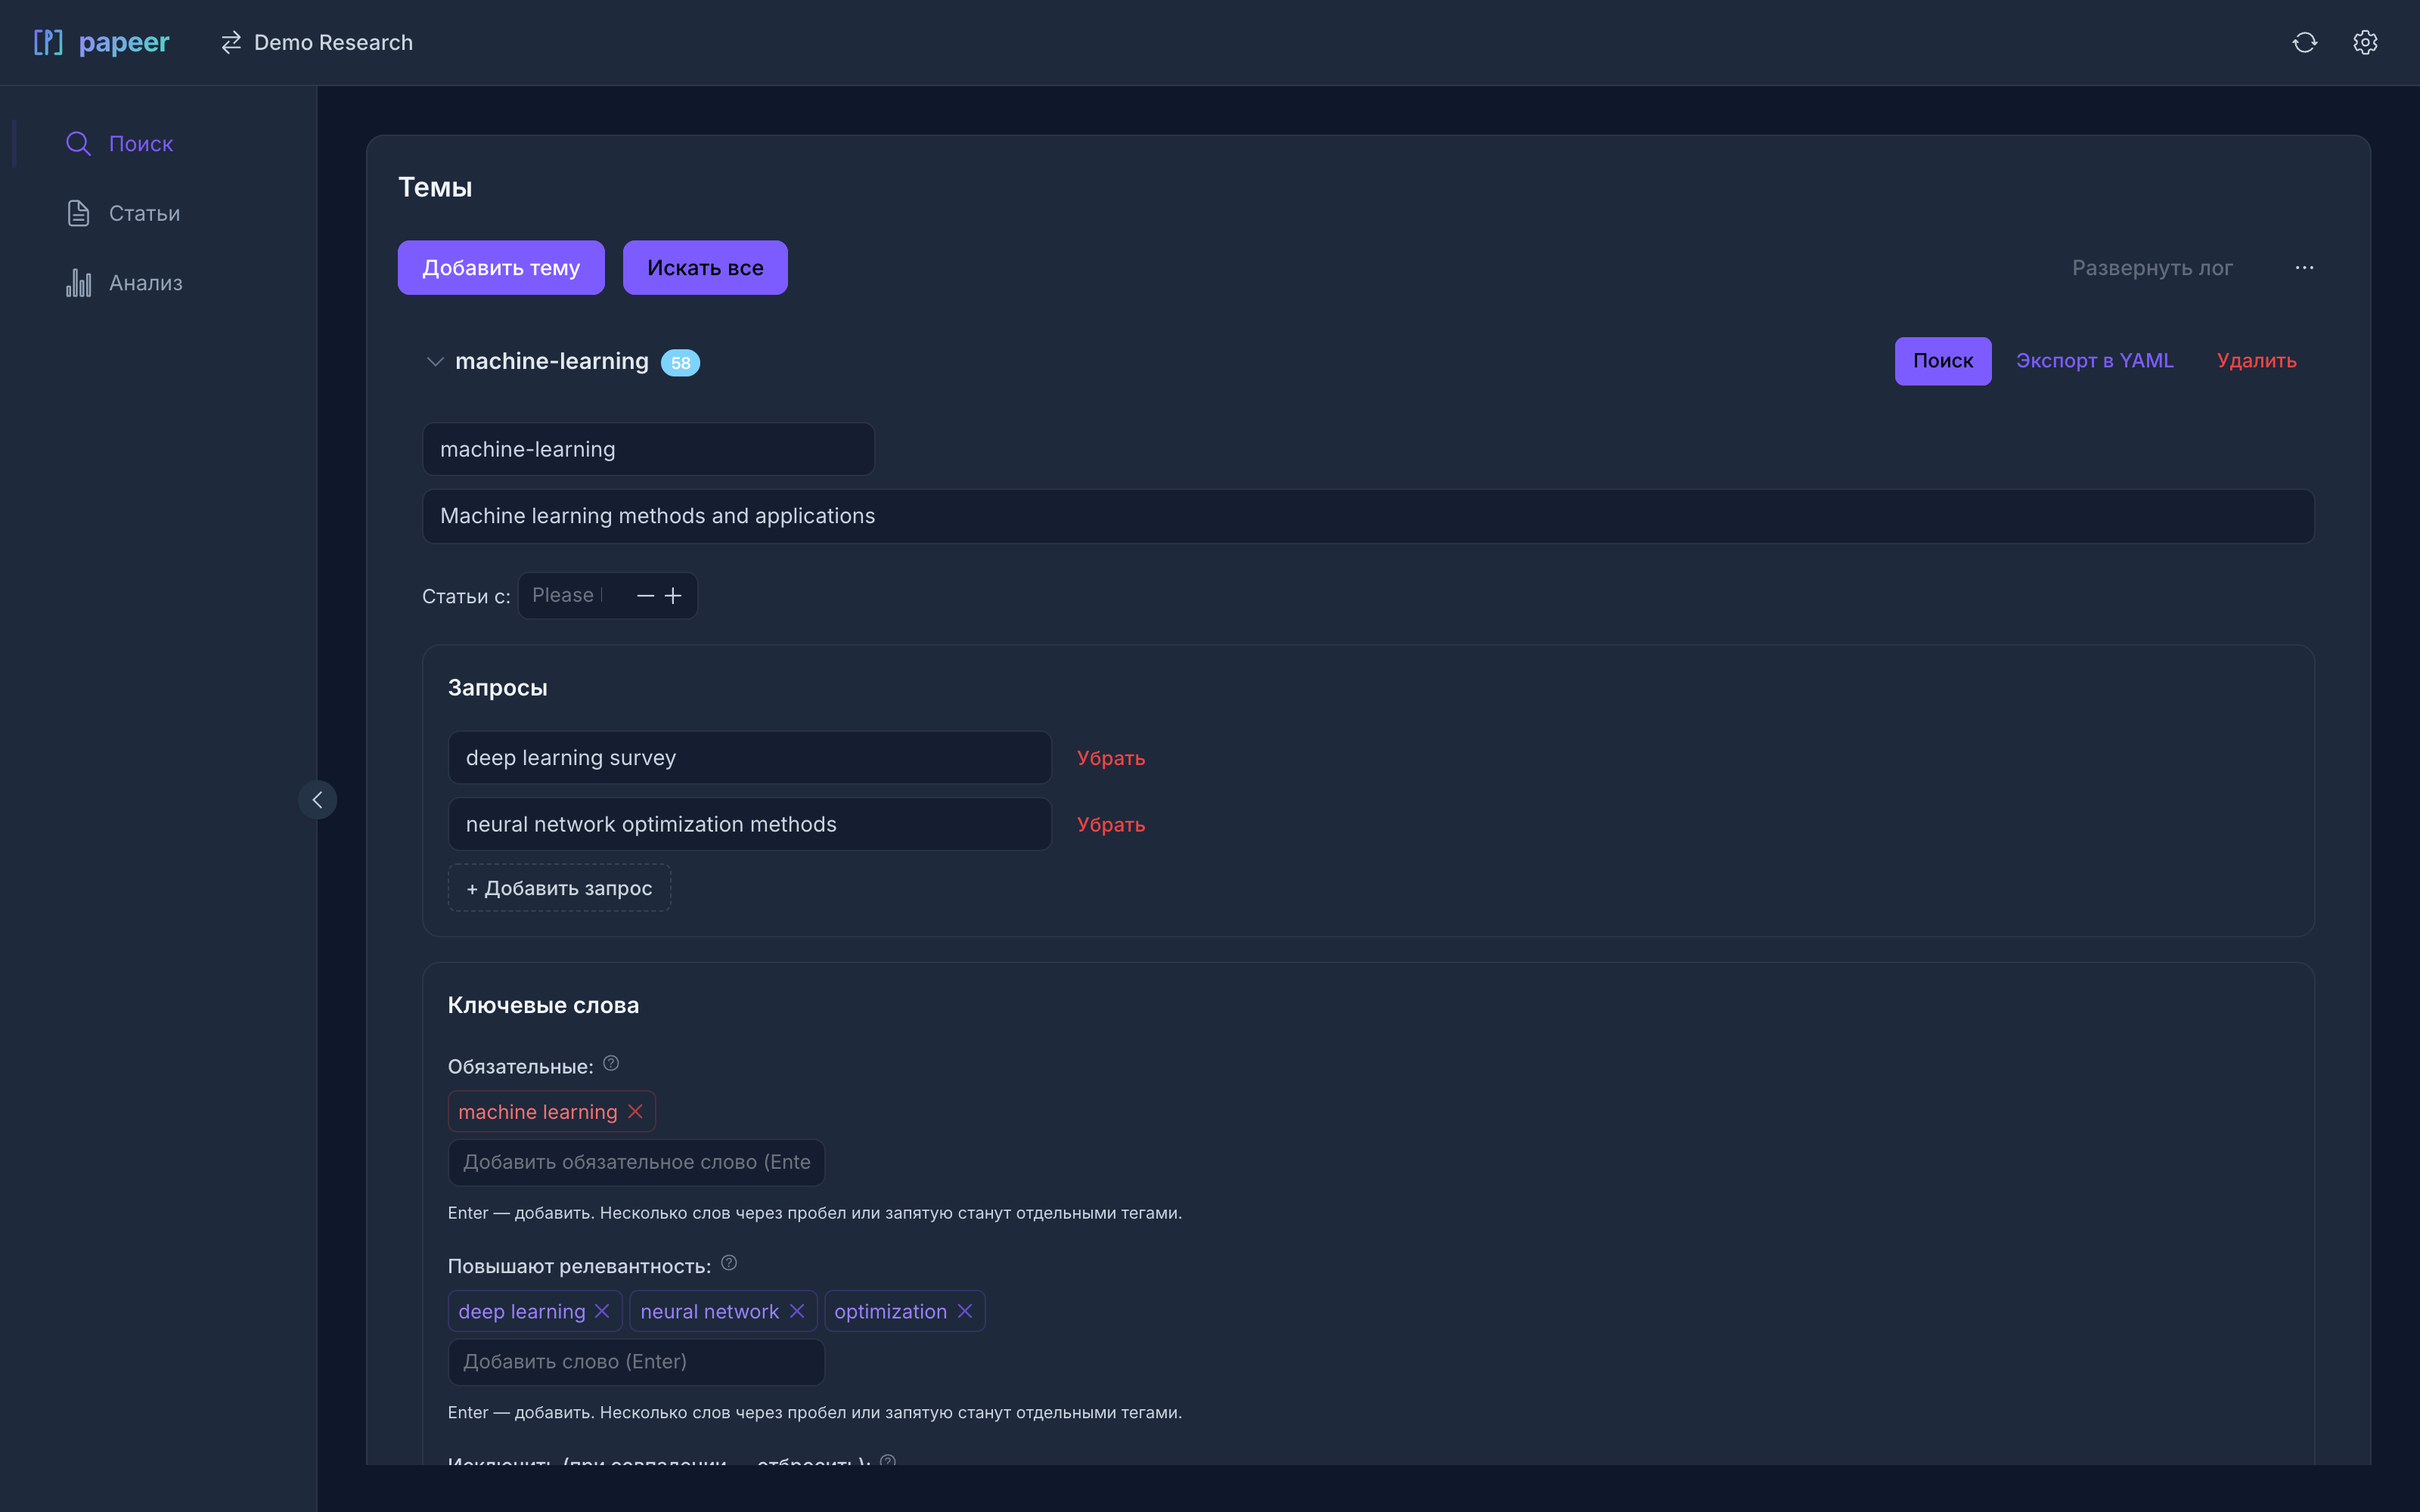Viewport: 2420px width, 1512px height.
Task: Focus the Добавить обязательное слово input
Action: [636, 1162]
